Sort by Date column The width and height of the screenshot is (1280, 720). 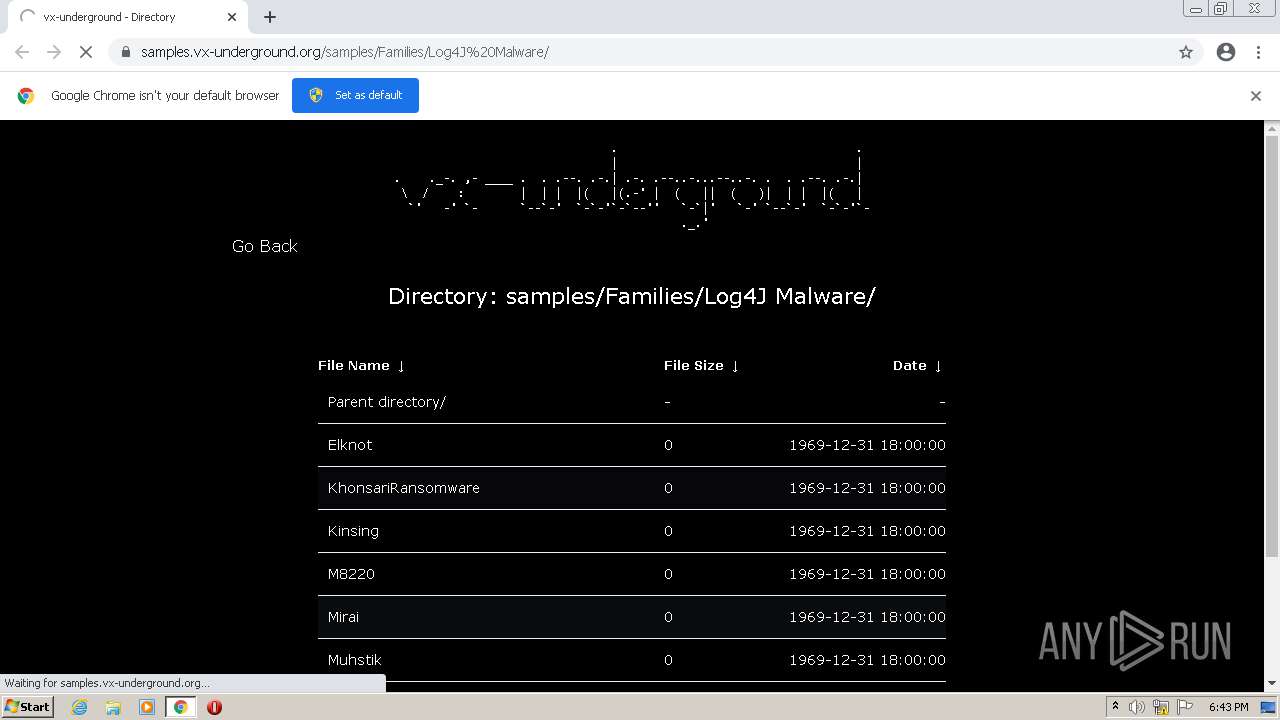click(917, 366)
